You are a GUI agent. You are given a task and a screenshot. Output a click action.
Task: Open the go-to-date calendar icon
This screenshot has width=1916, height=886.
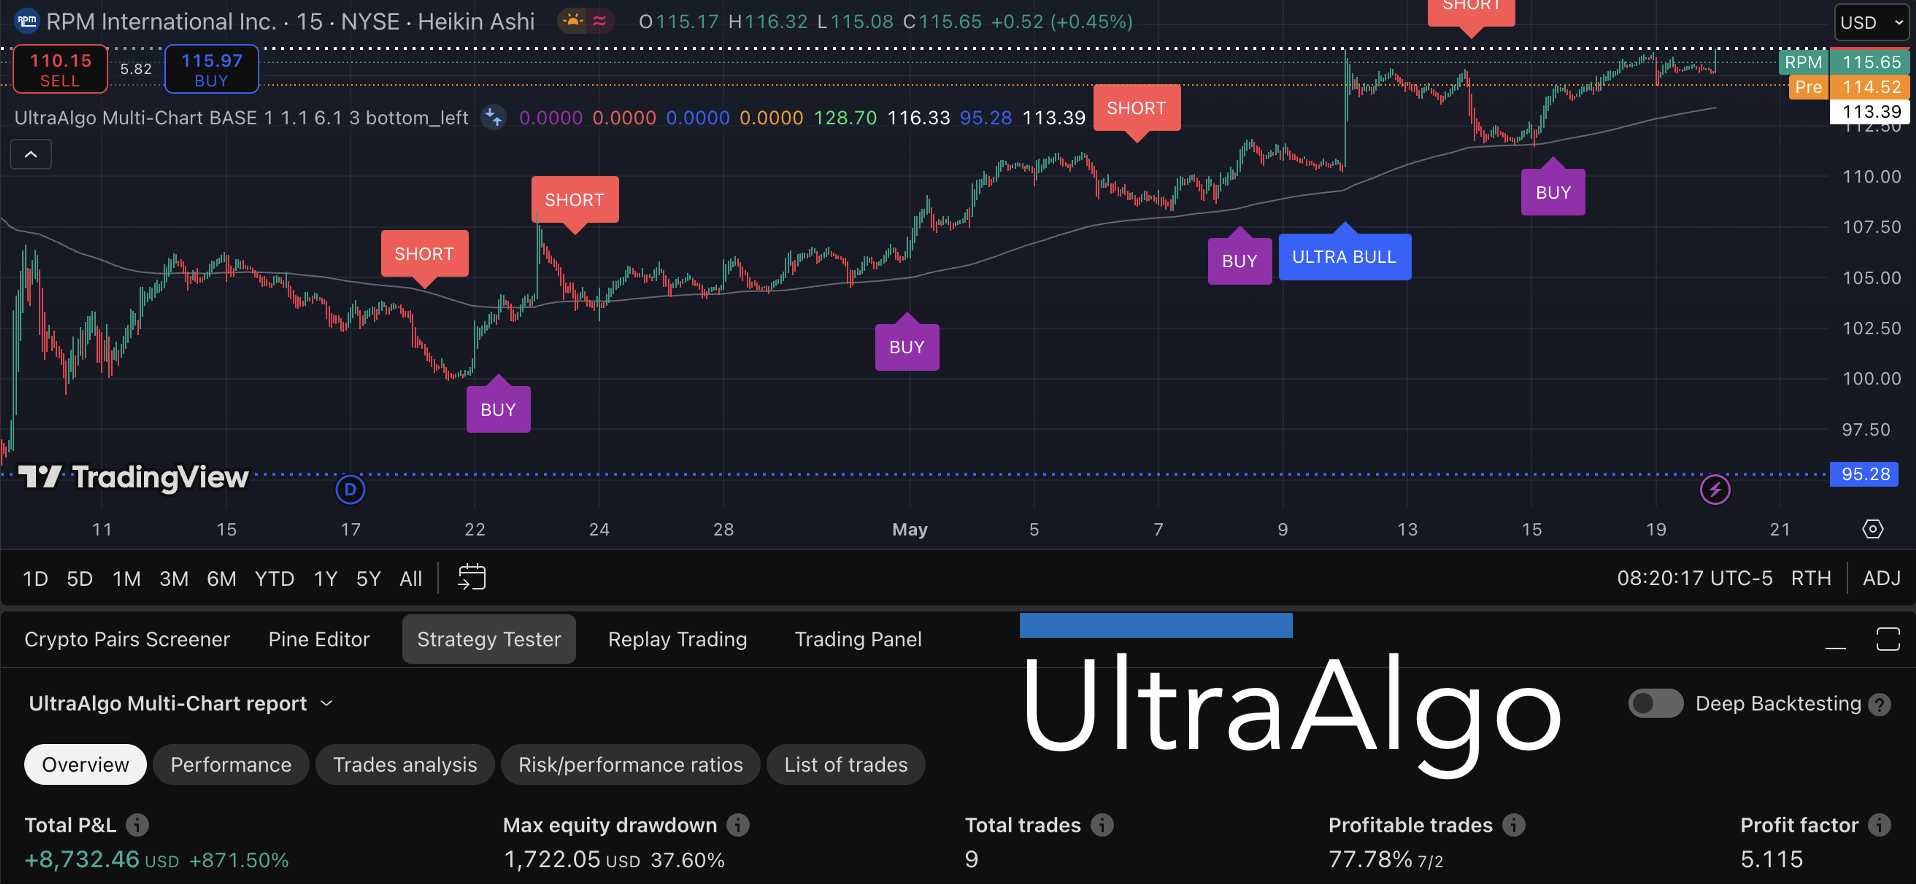point(471,578)
